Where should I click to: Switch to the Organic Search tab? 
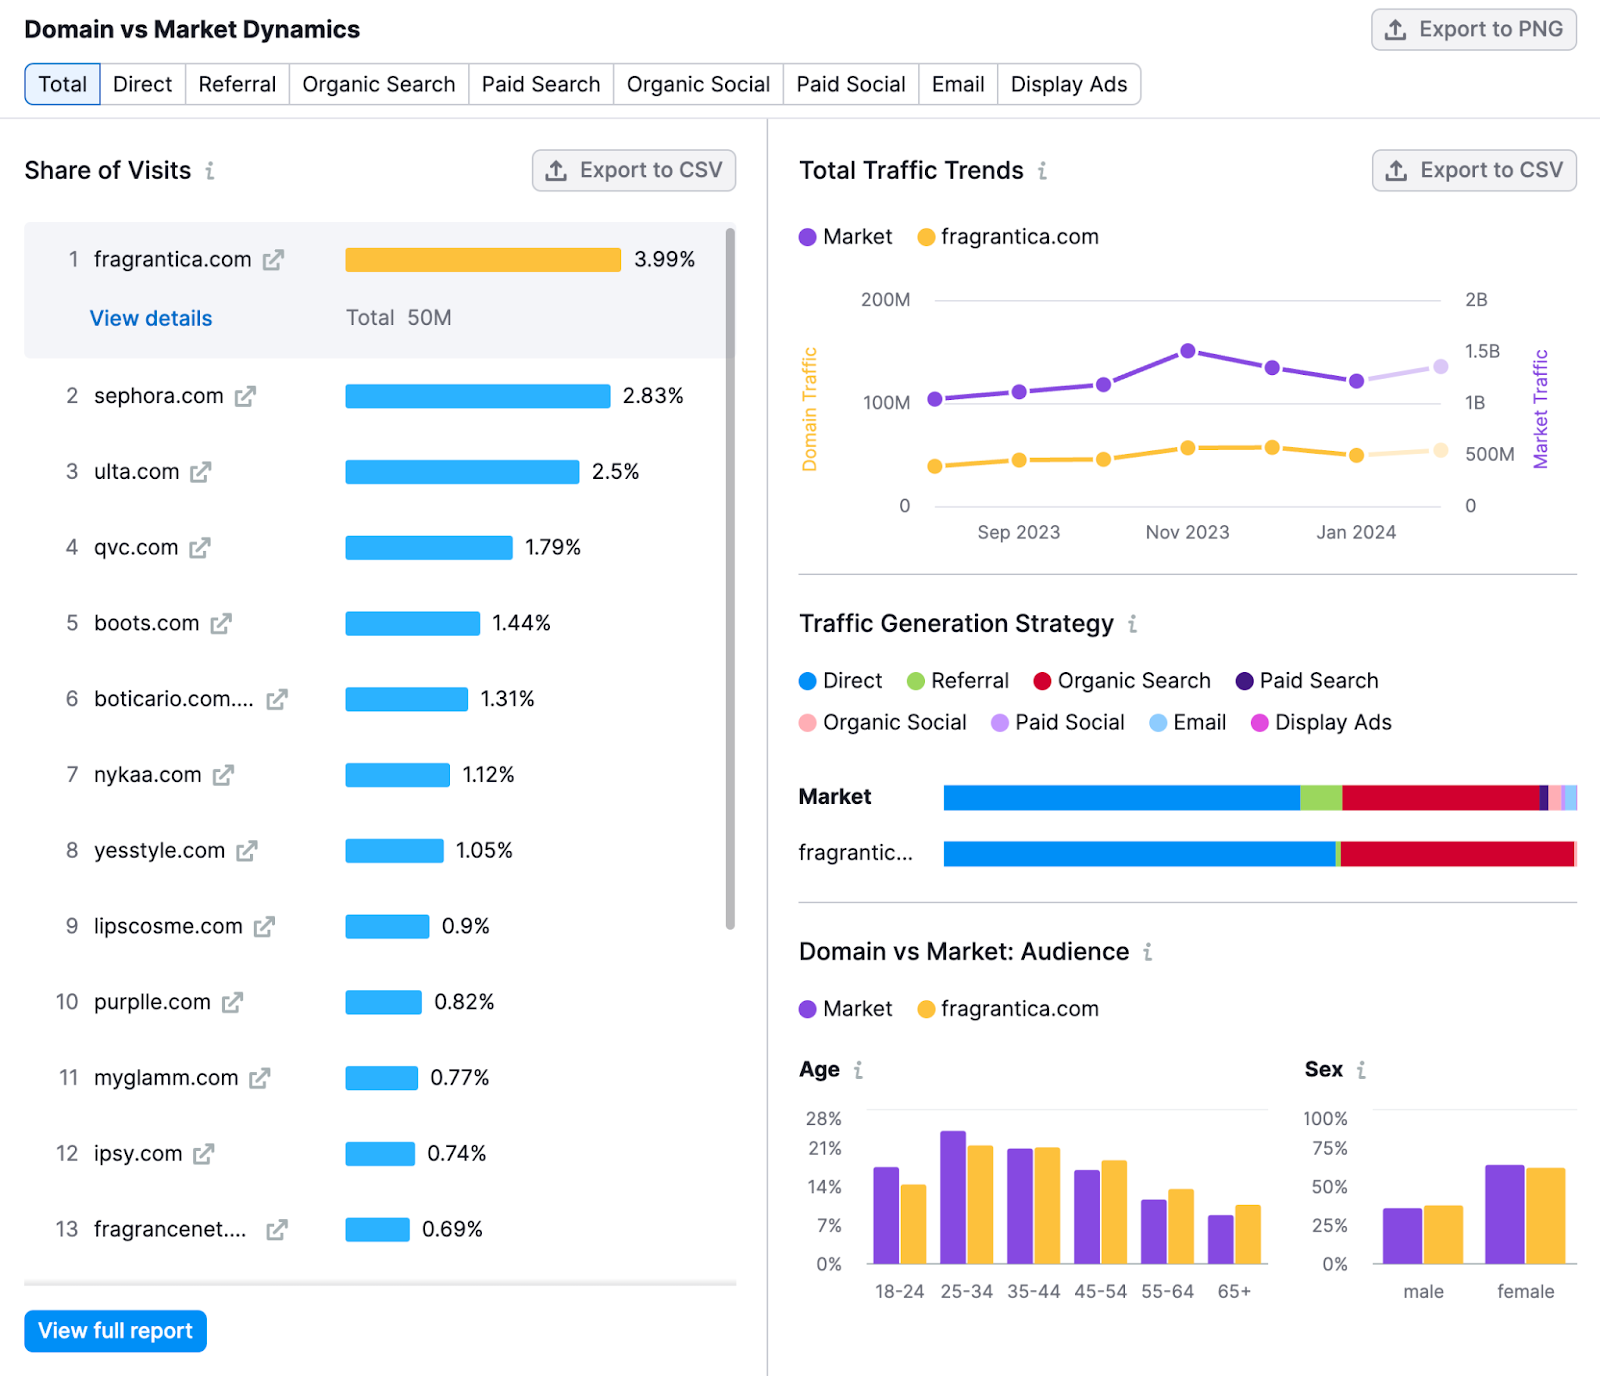378,84
